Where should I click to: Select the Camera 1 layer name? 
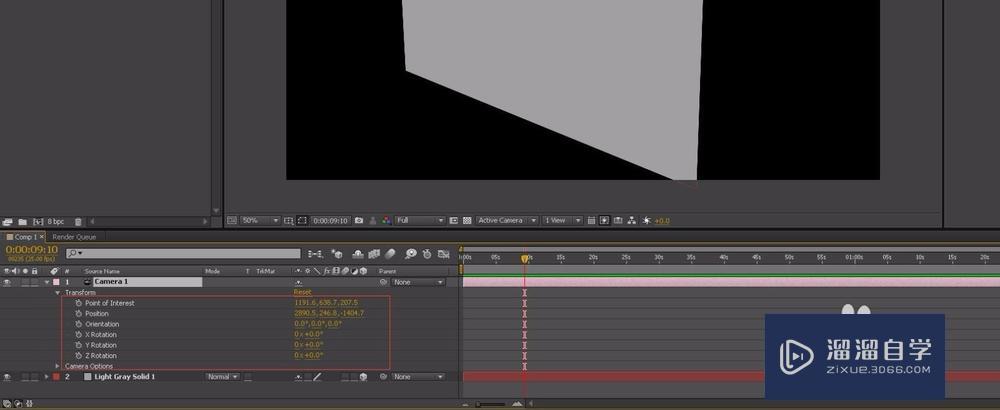pos(147,282)
